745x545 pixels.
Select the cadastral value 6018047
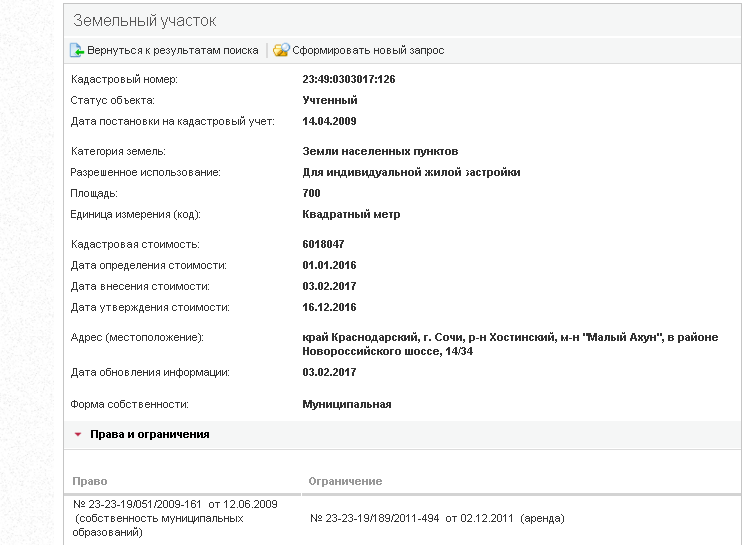(x=323, y=244)
